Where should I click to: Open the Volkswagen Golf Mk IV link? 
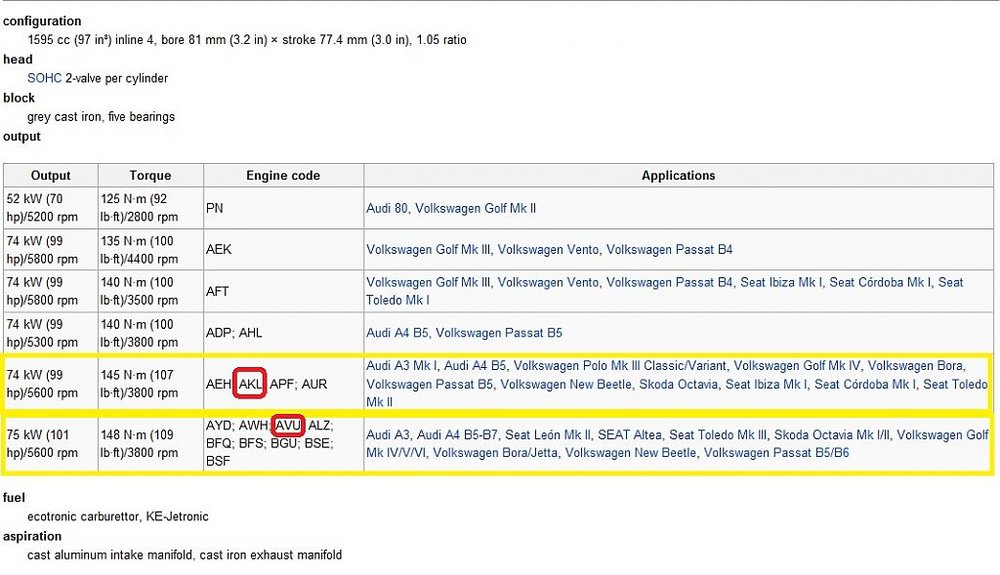(797, 366)
